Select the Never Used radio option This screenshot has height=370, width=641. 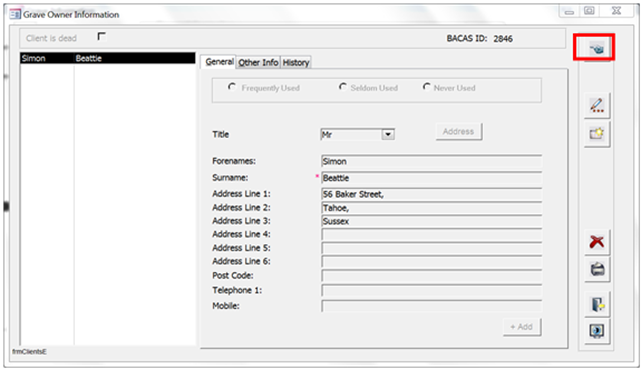[426, 87]
